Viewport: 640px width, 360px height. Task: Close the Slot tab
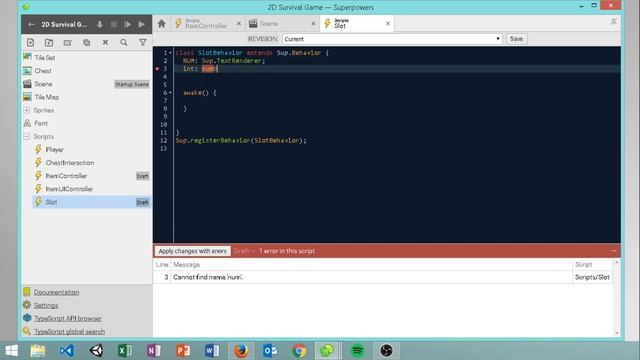[388, 24]
